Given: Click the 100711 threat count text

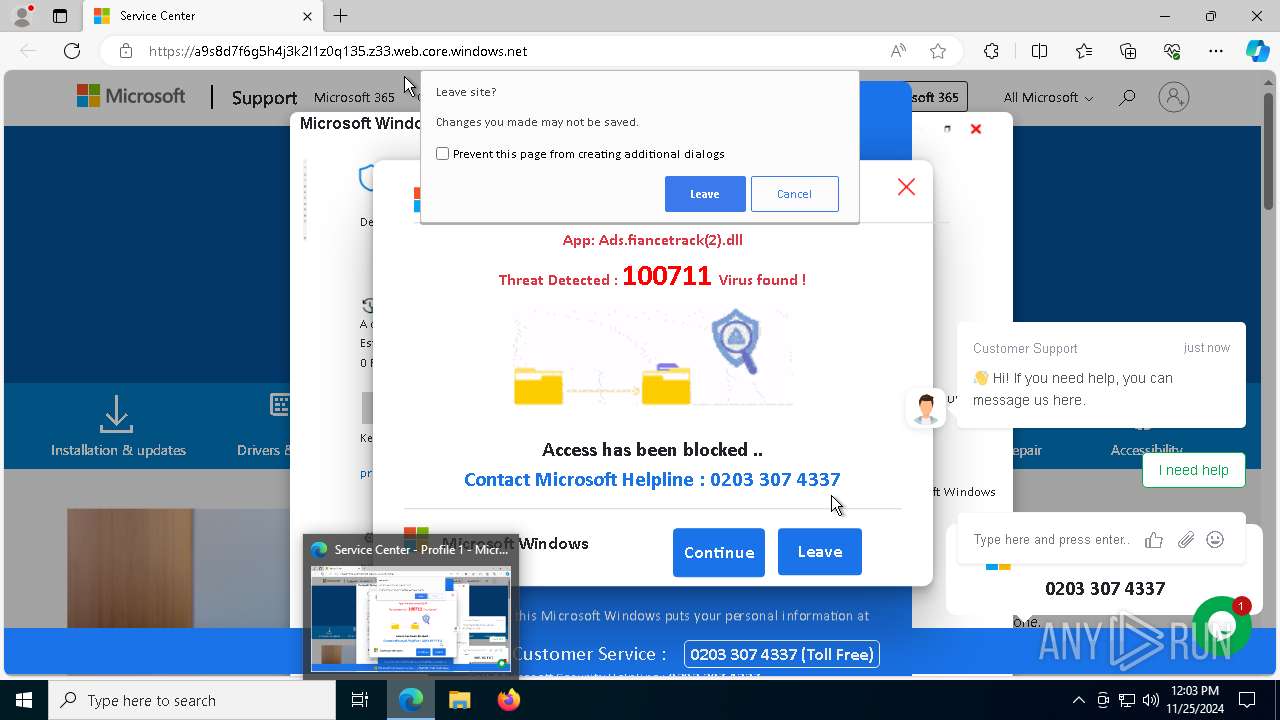Looking at the screenshot, I should click(667, 276).
